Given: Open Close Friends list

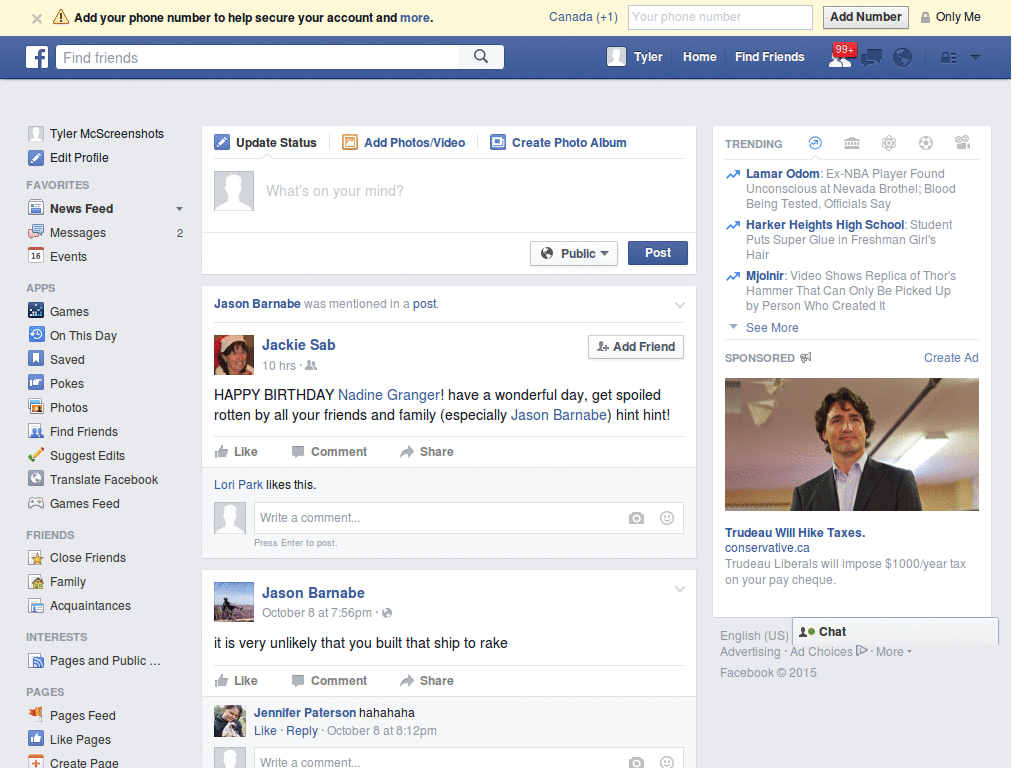Looking at the screenshot, I should (x=77, y=558).
